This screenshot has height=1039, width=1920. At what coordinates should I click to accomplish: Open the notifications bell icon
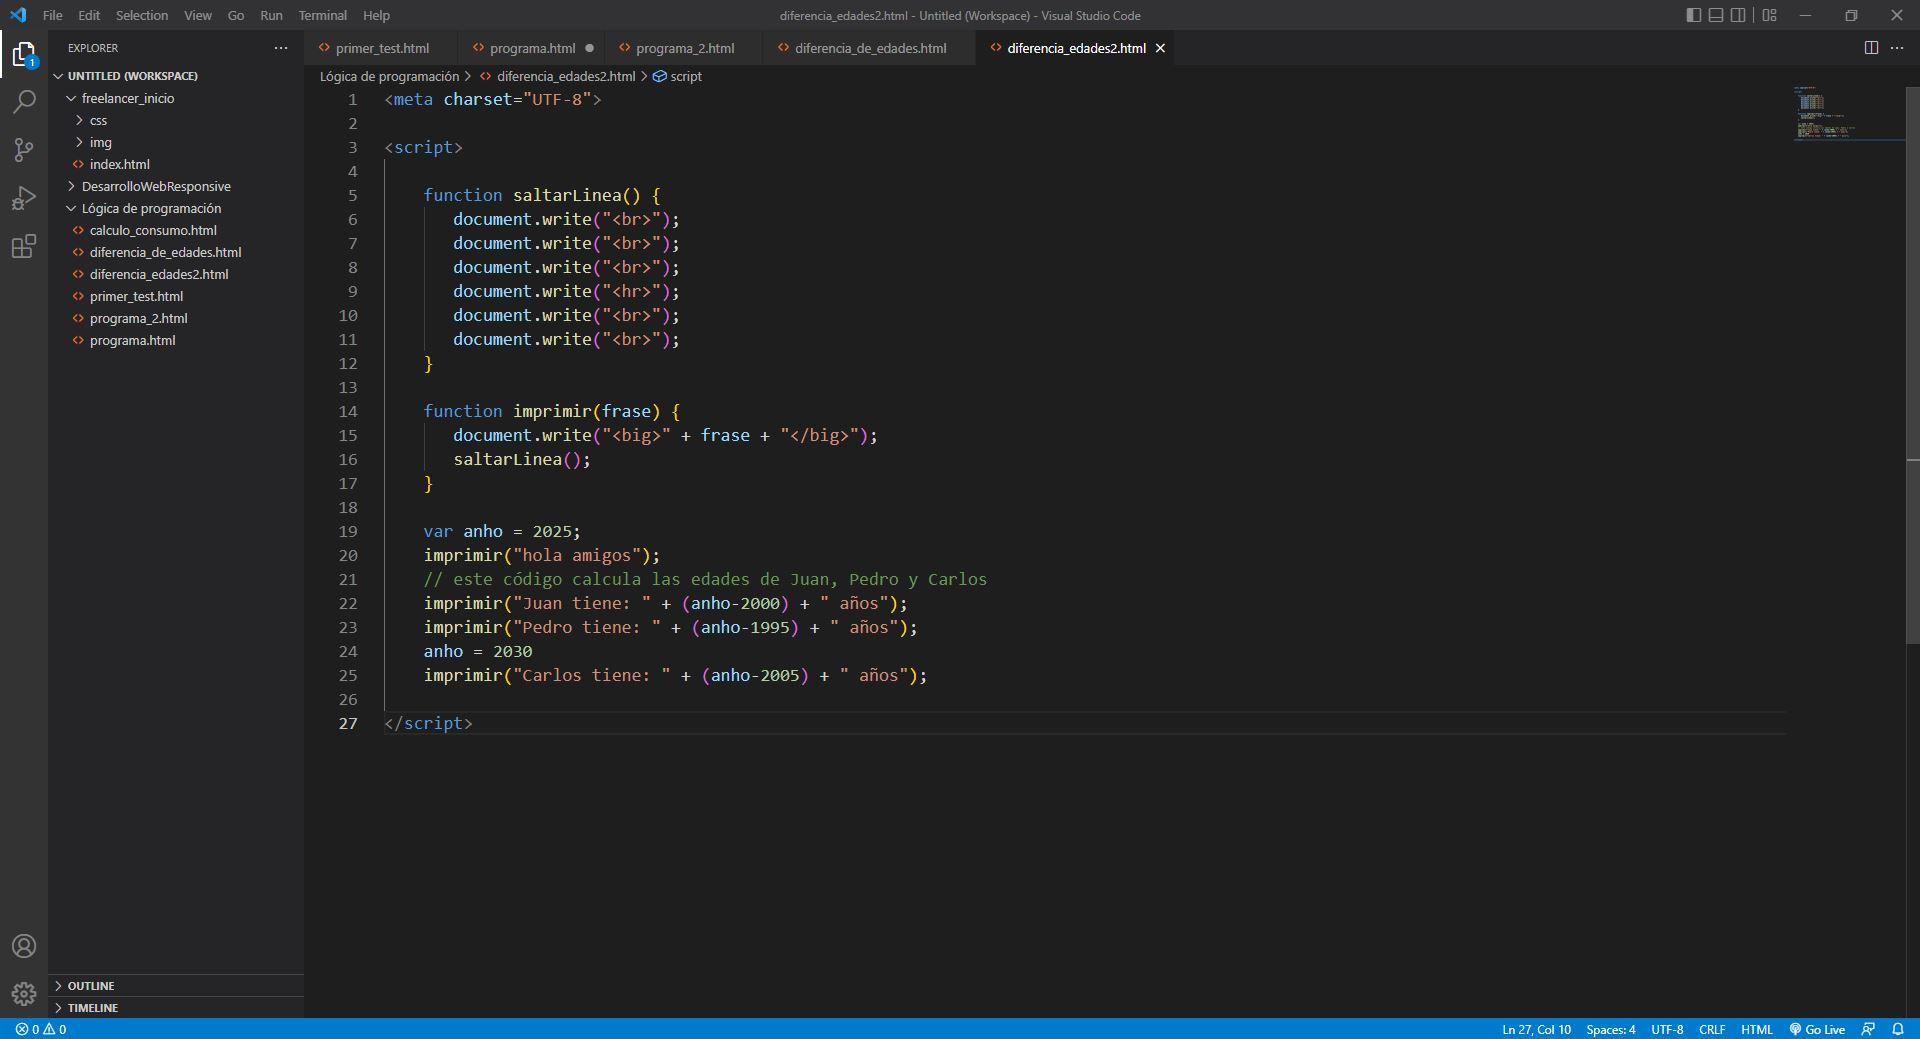pyautogui.click(x=1898, y=1029)
